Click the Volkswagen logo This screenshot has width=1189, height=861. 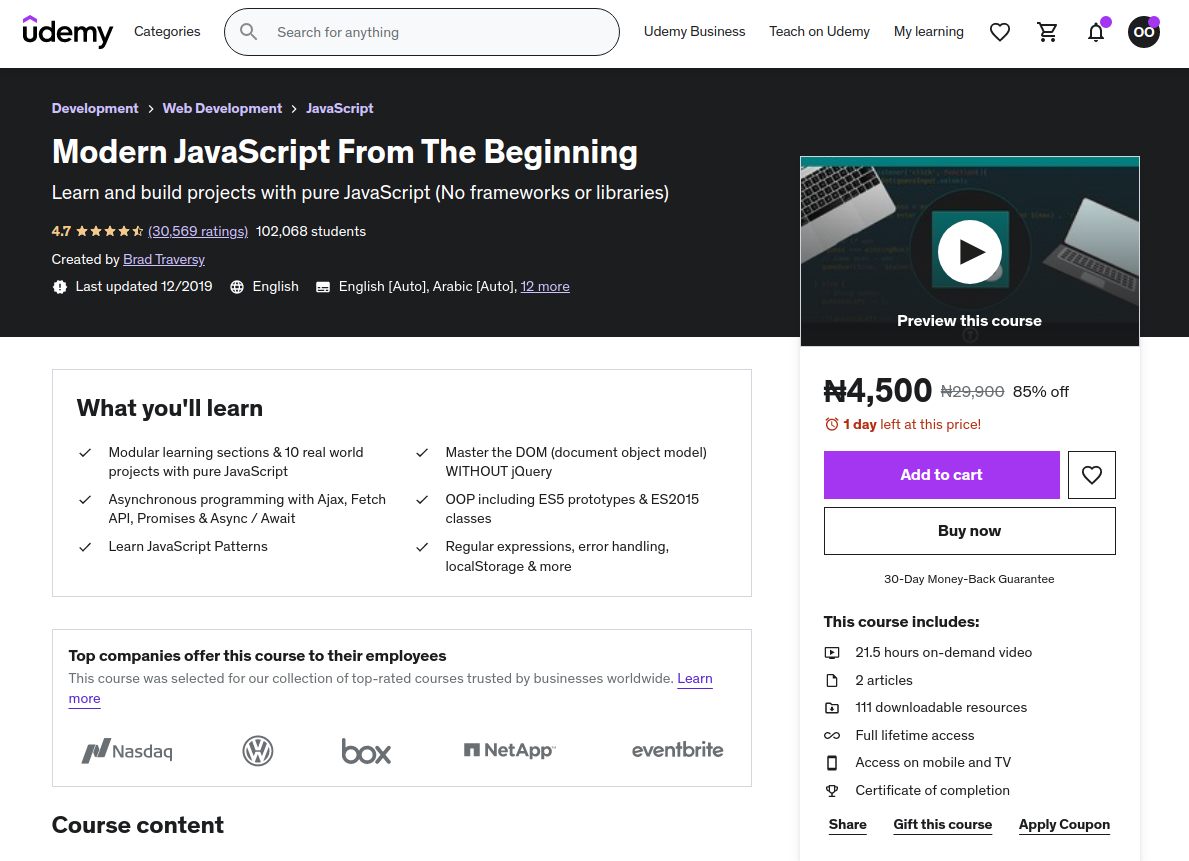click(258, 751)
